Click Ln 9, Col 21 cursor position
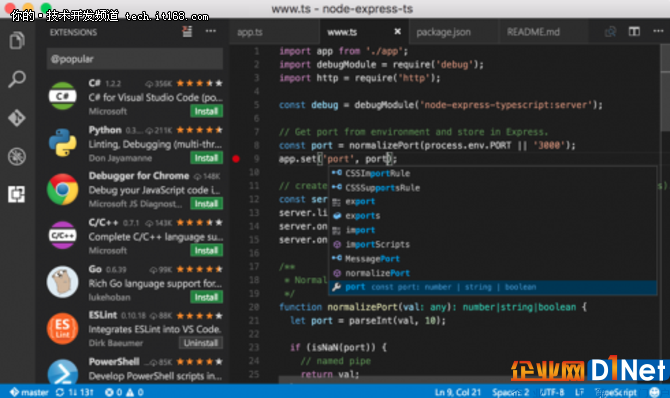Image resolution: width=670 pixels, height=398 pixels. (x=458, y=392)
